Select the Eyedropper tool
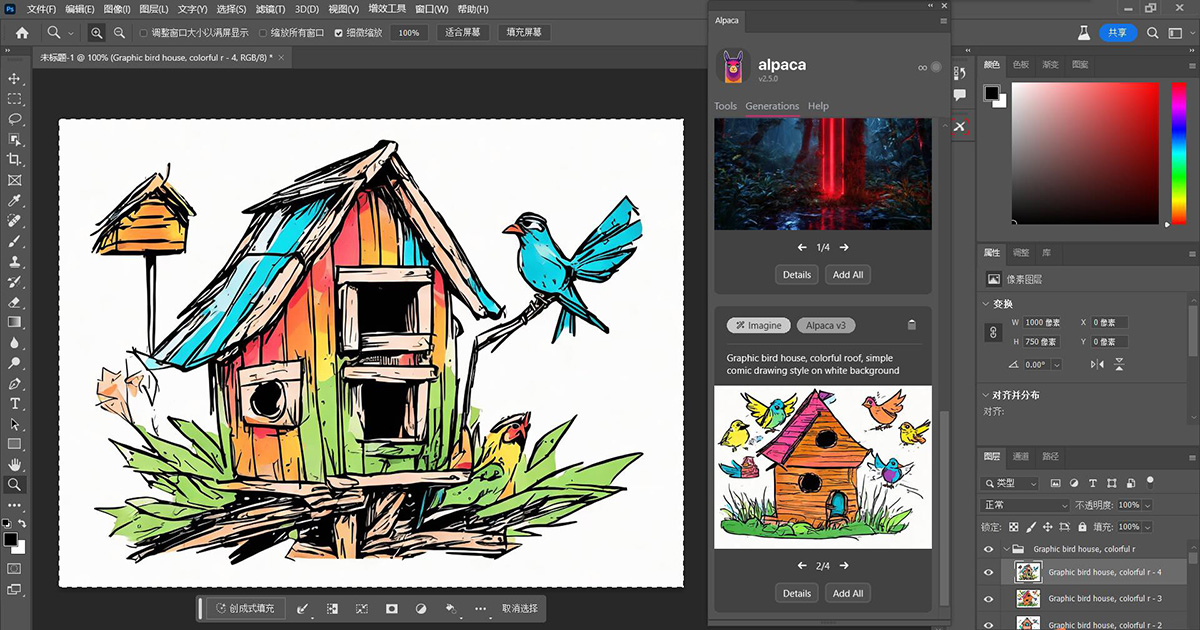This screenshot has height=630, width=1200. point(14,199)
